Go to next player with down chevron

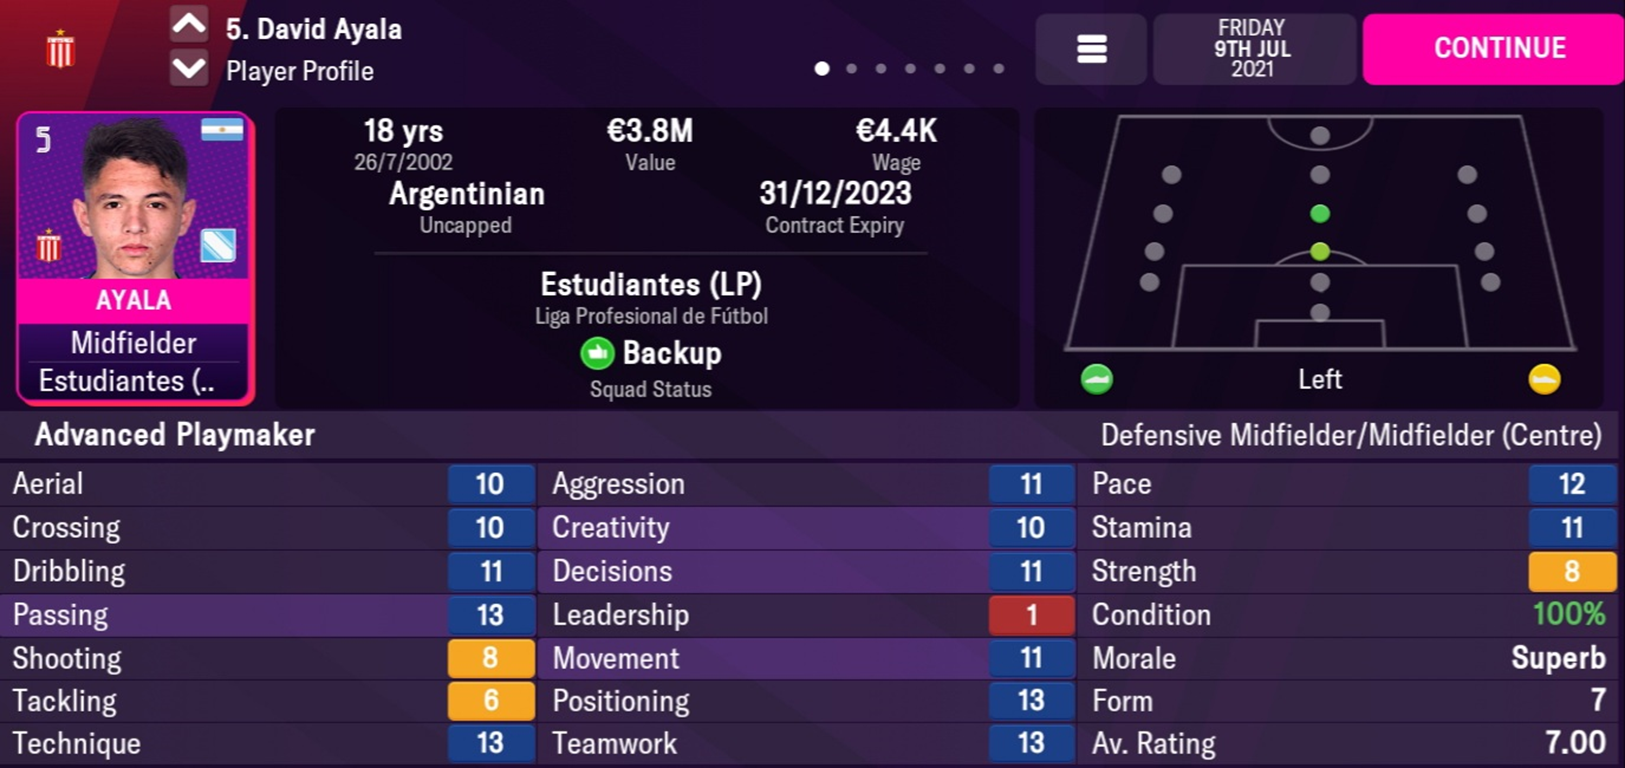189,70
